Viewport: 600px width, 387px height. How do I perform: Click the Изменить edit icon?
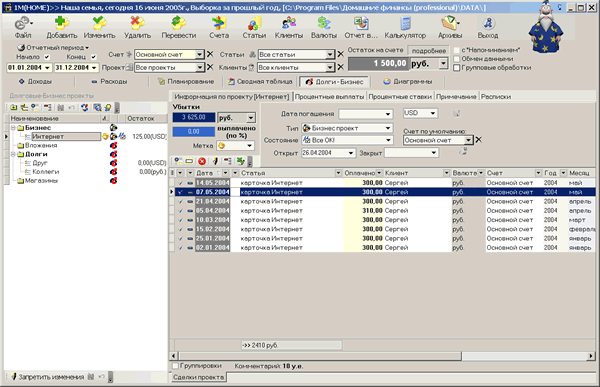click(99, 23)
